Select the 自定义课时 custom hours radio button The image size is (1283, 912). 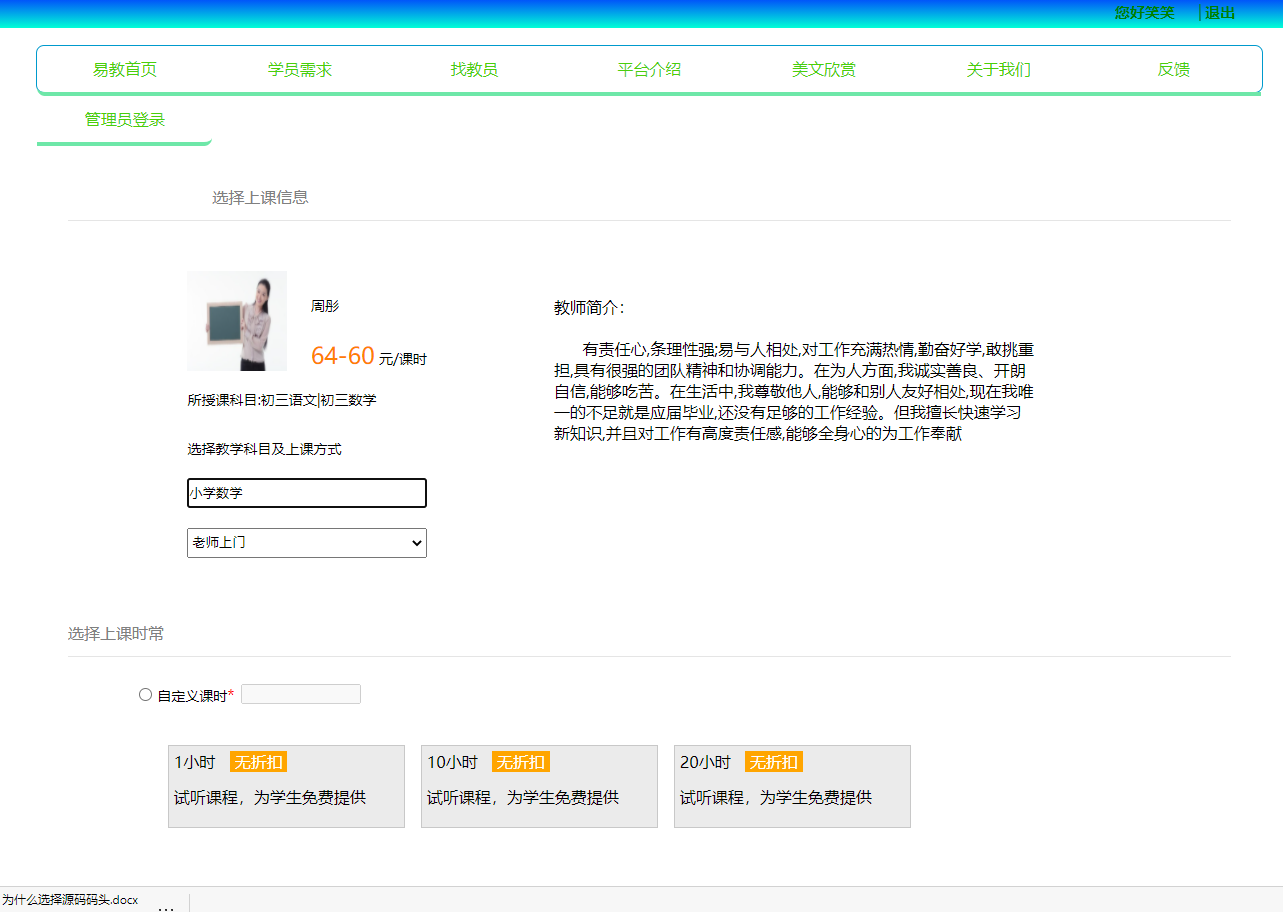pos(145,693)
